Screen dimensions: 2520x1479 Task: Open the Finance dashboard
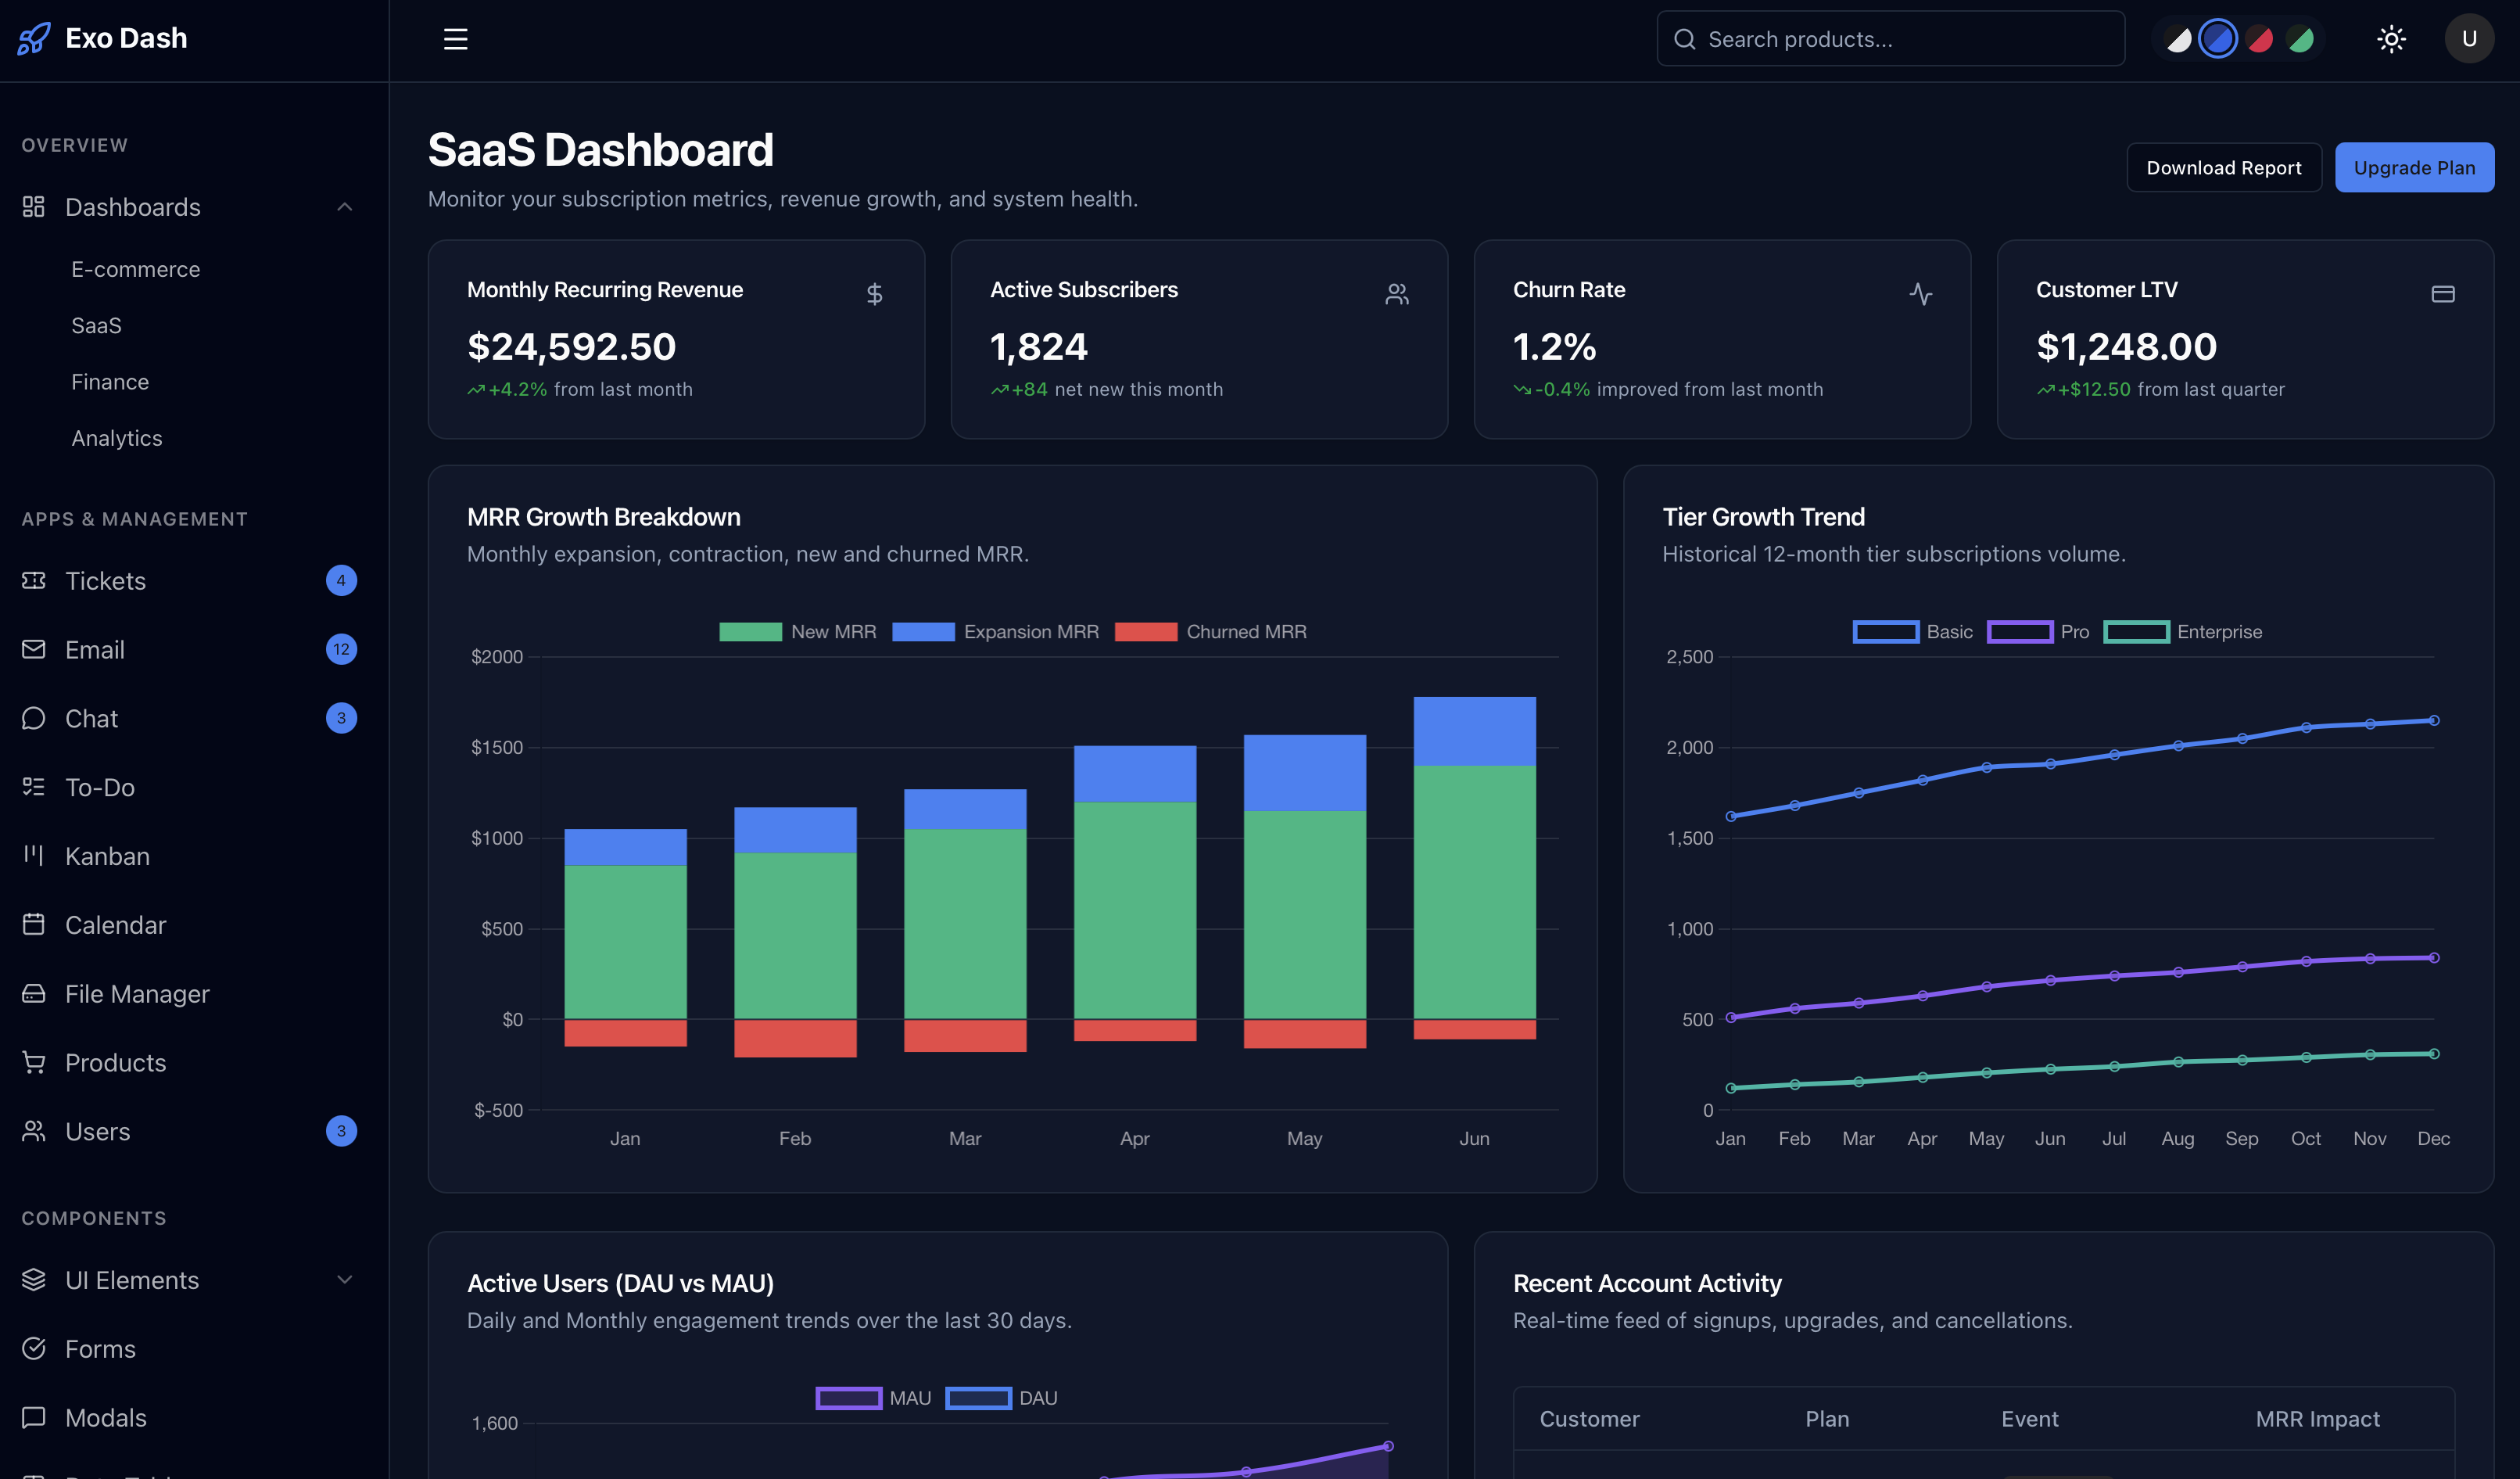coord(110,382)
